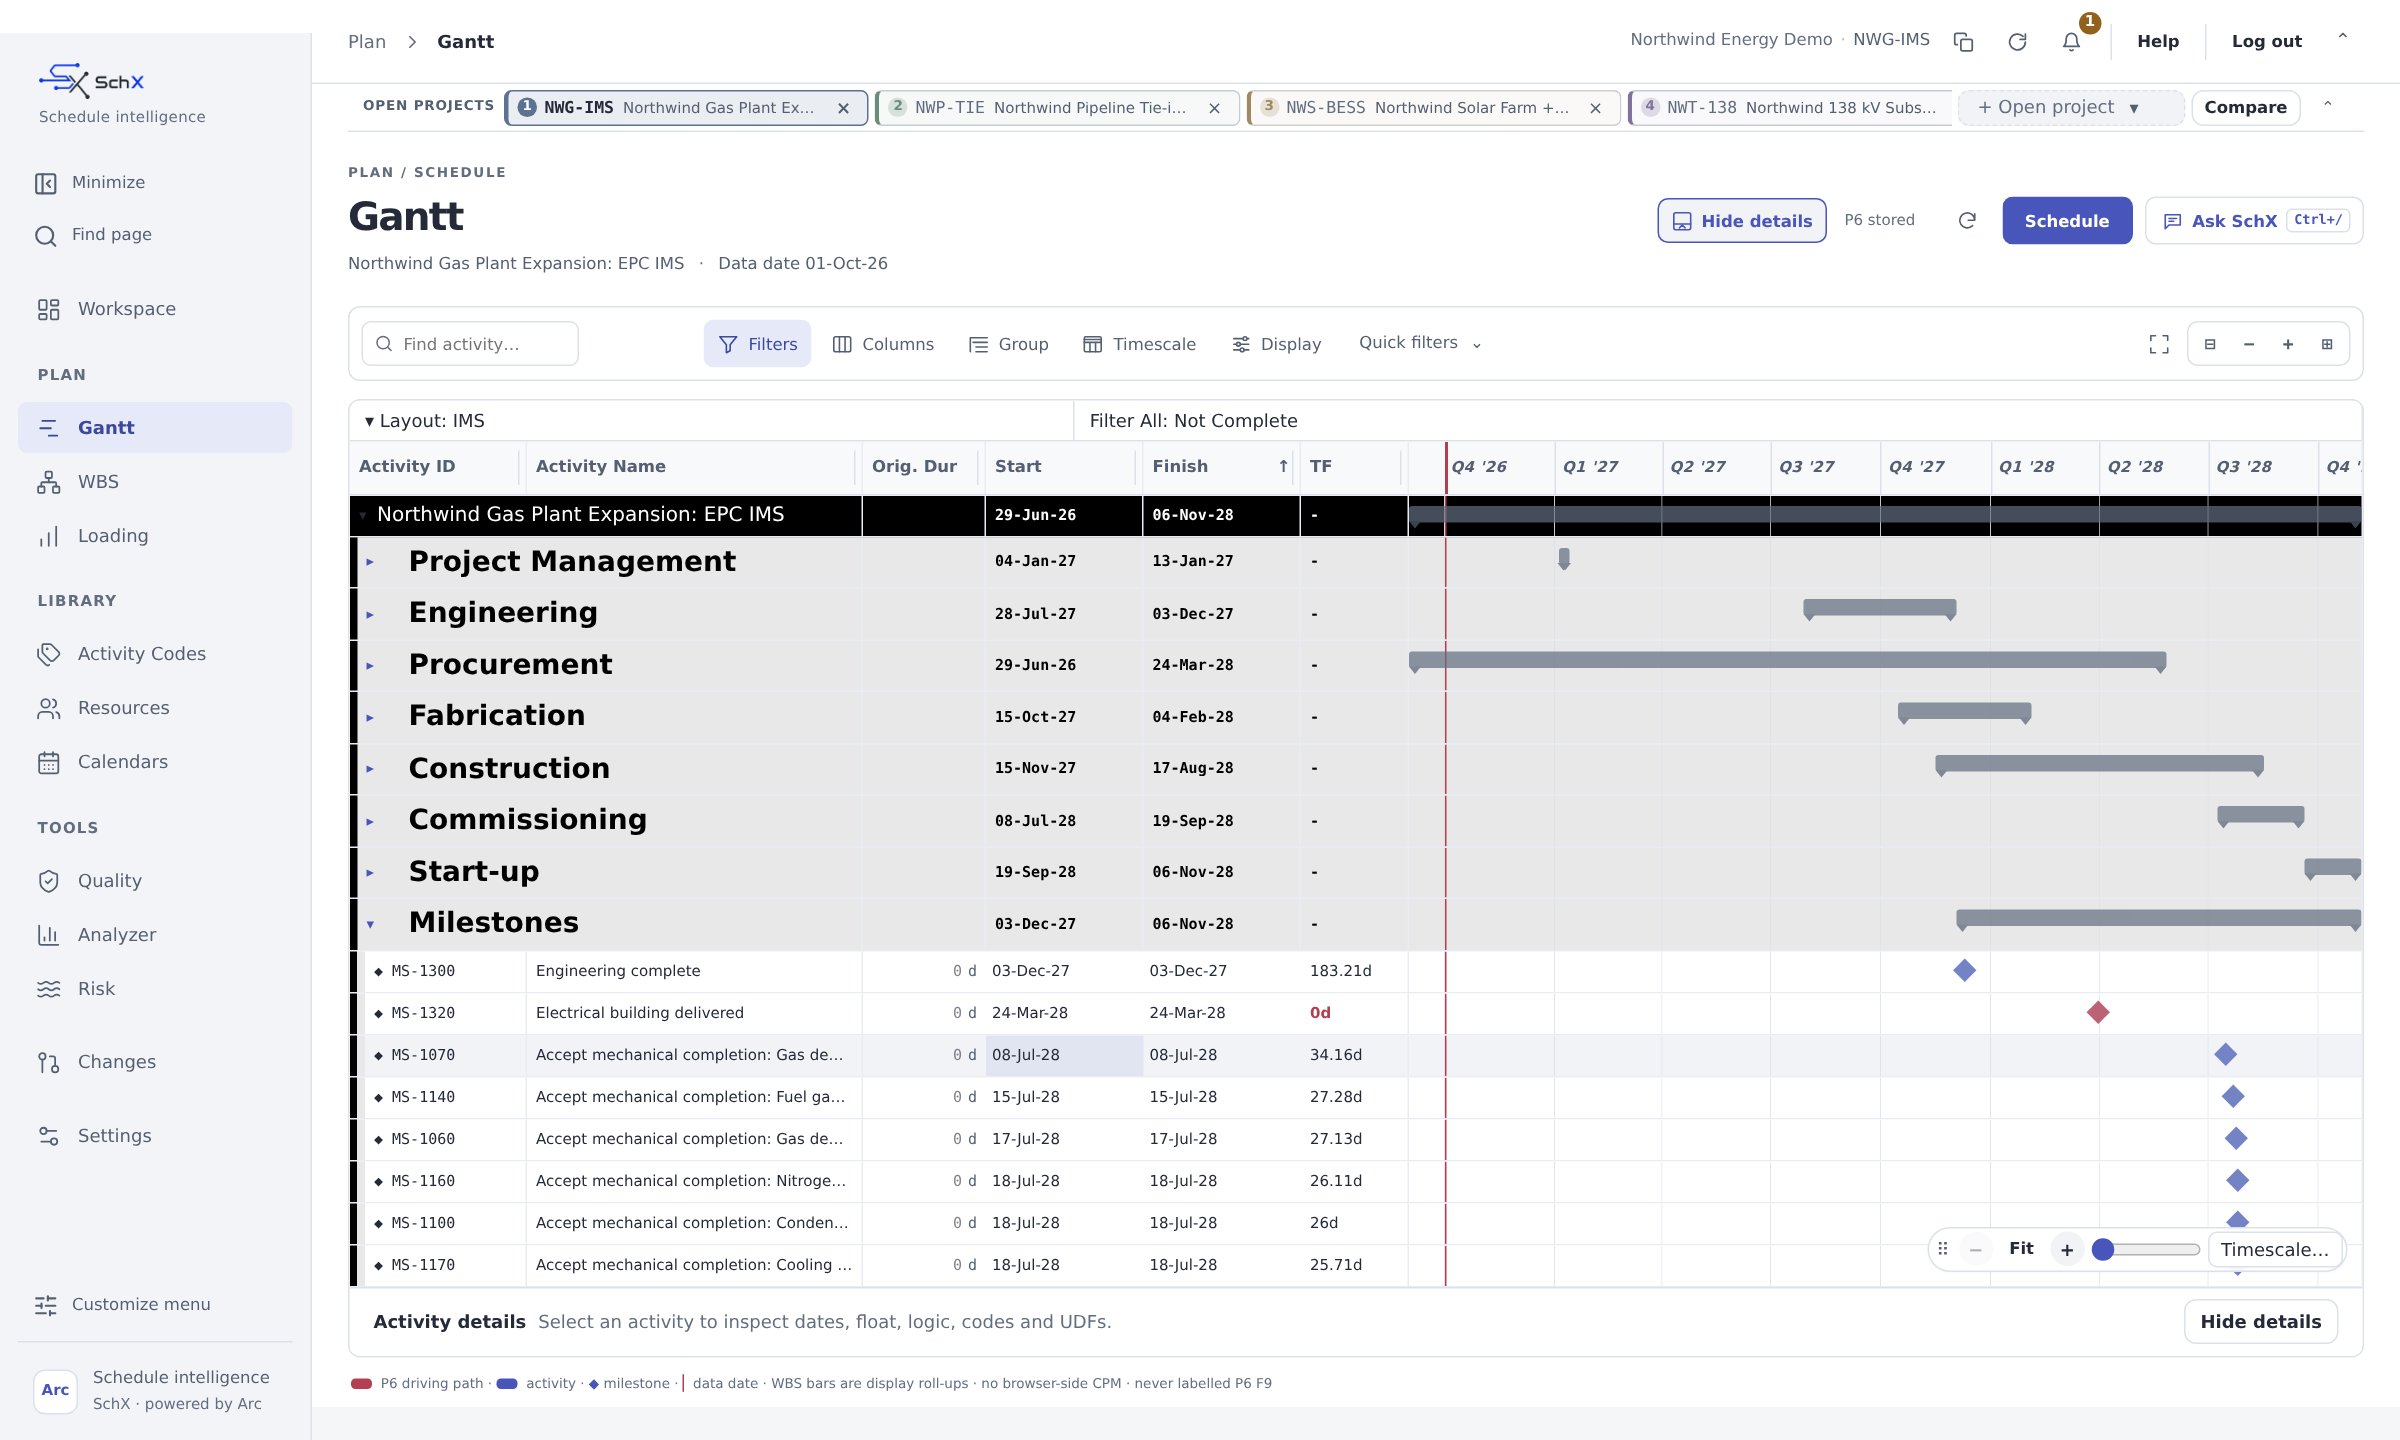Click the timescale zoom-in plus button
Image resolution: width=2400 pixels, height=1440 pixels.
point(2067,1250)
